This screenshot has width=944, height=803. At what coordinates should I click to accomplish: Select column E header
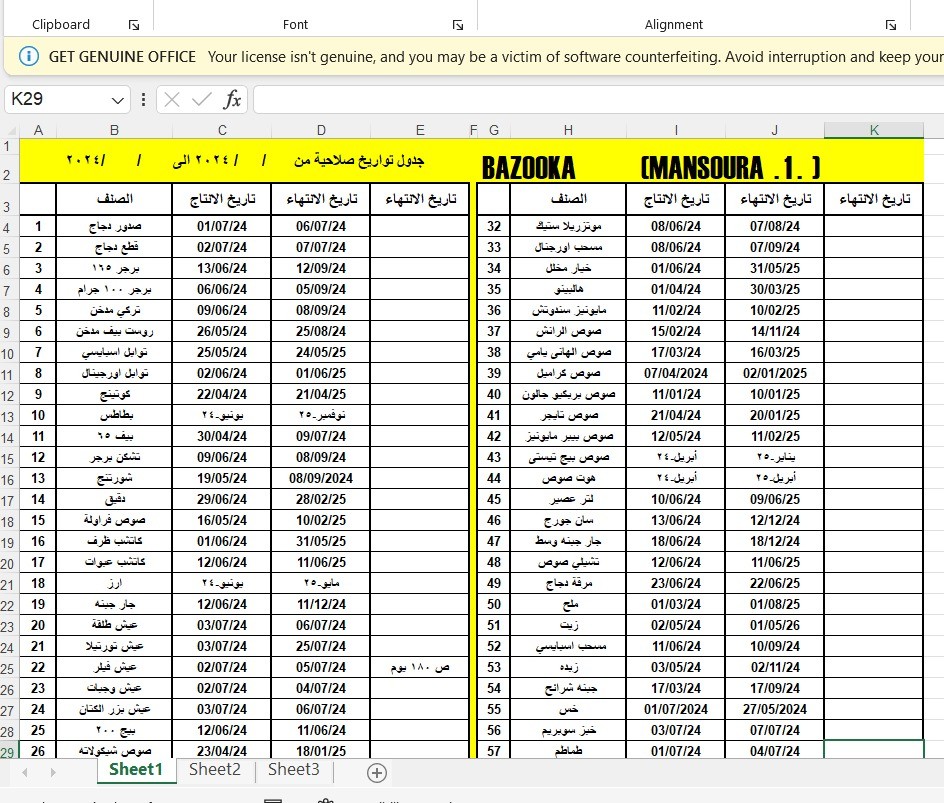420,130
